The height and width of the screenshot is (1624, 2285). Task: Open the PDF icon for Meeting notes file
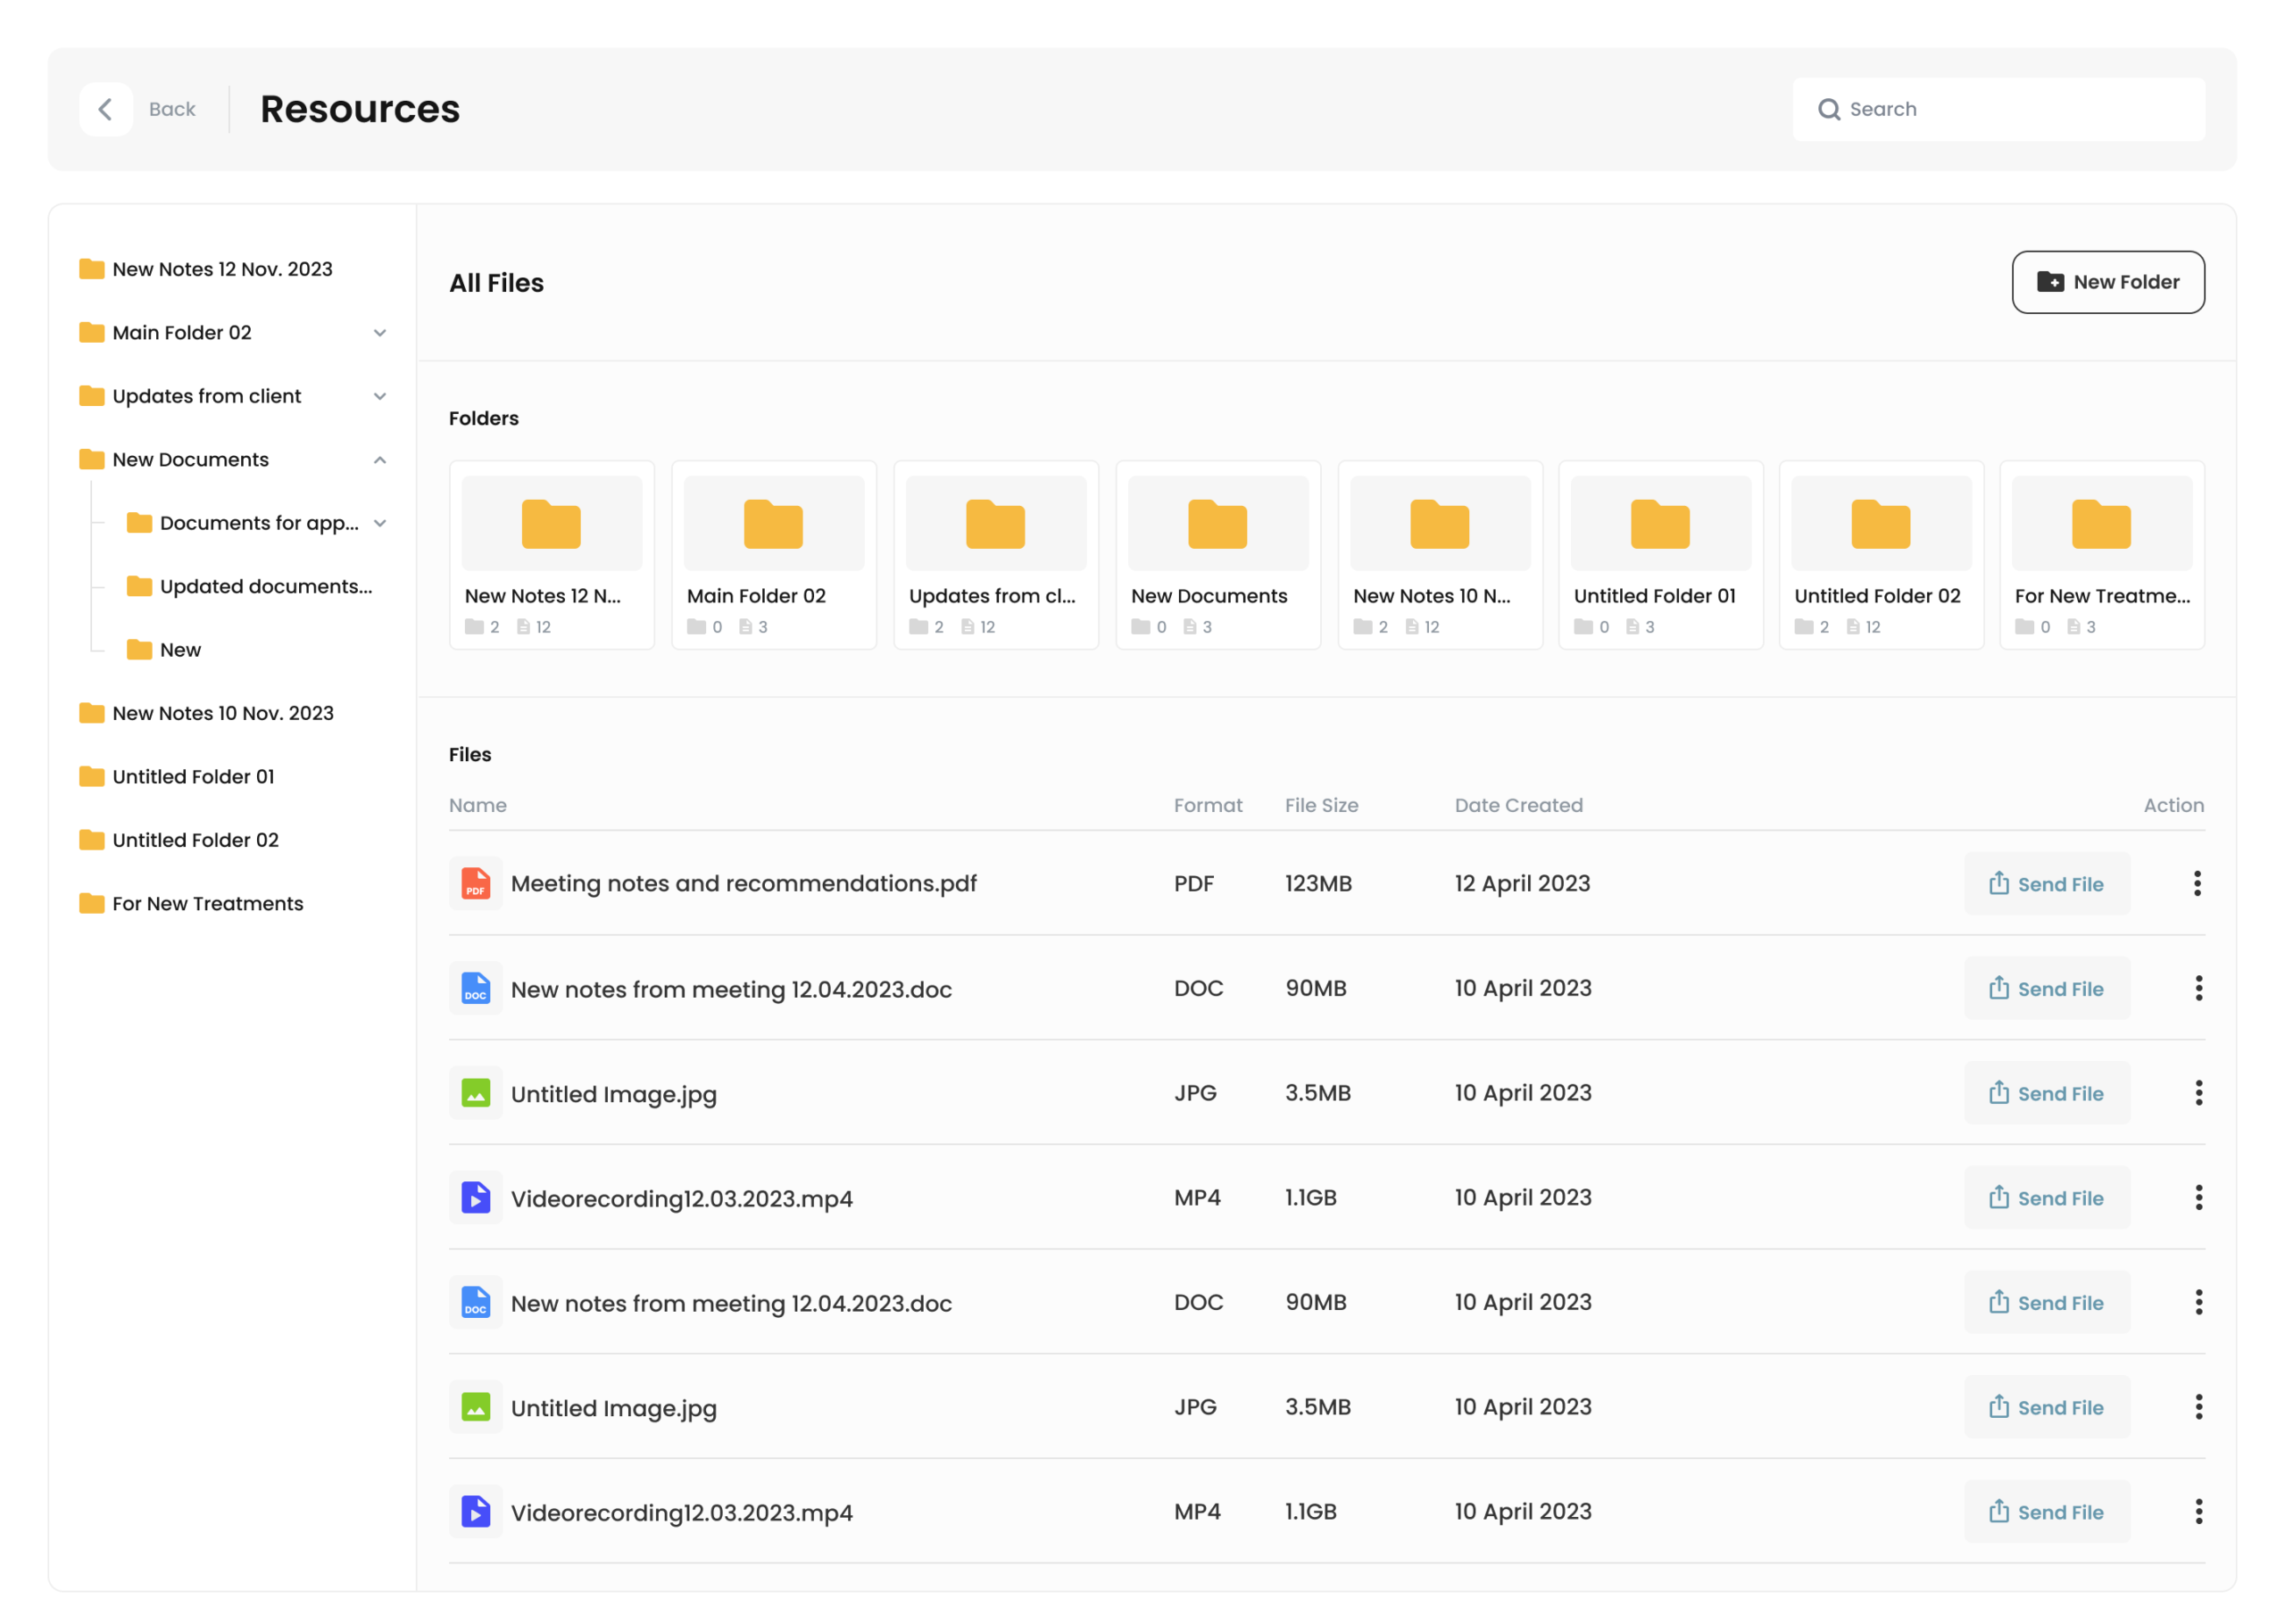pyautogui.click(x=476, y=883)
